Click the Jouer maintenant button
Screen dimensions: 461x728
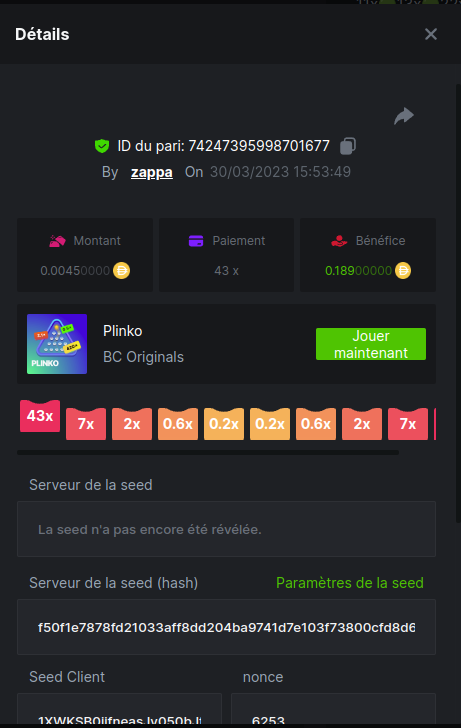pyautogui.click(x=371, y=344)
